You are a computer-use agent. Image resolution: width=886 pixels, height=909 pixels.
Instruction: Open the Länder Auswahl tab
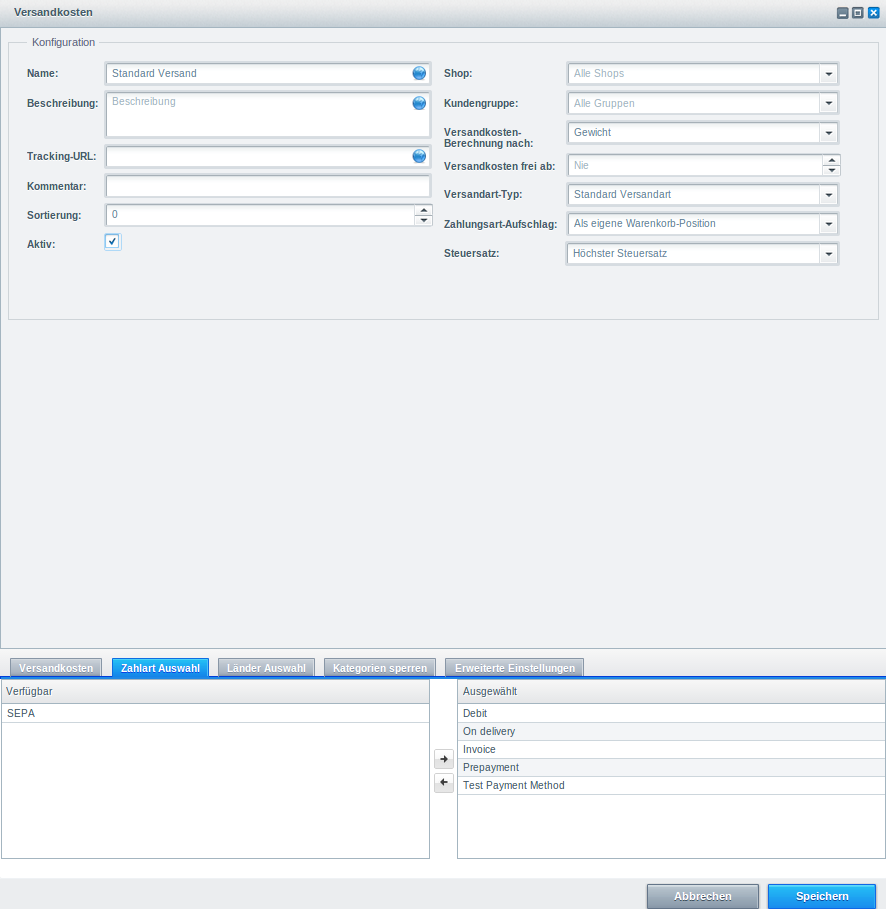point(266,668)
